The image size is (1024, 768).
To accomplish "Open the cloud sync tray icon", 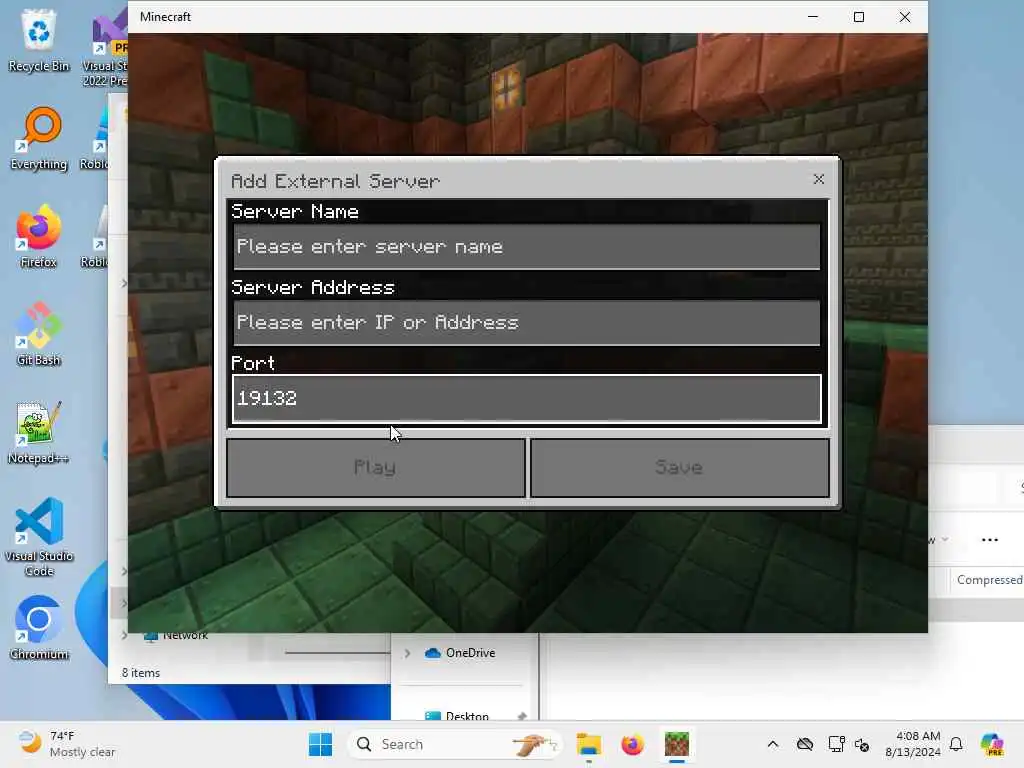I will tap(805, 744).
